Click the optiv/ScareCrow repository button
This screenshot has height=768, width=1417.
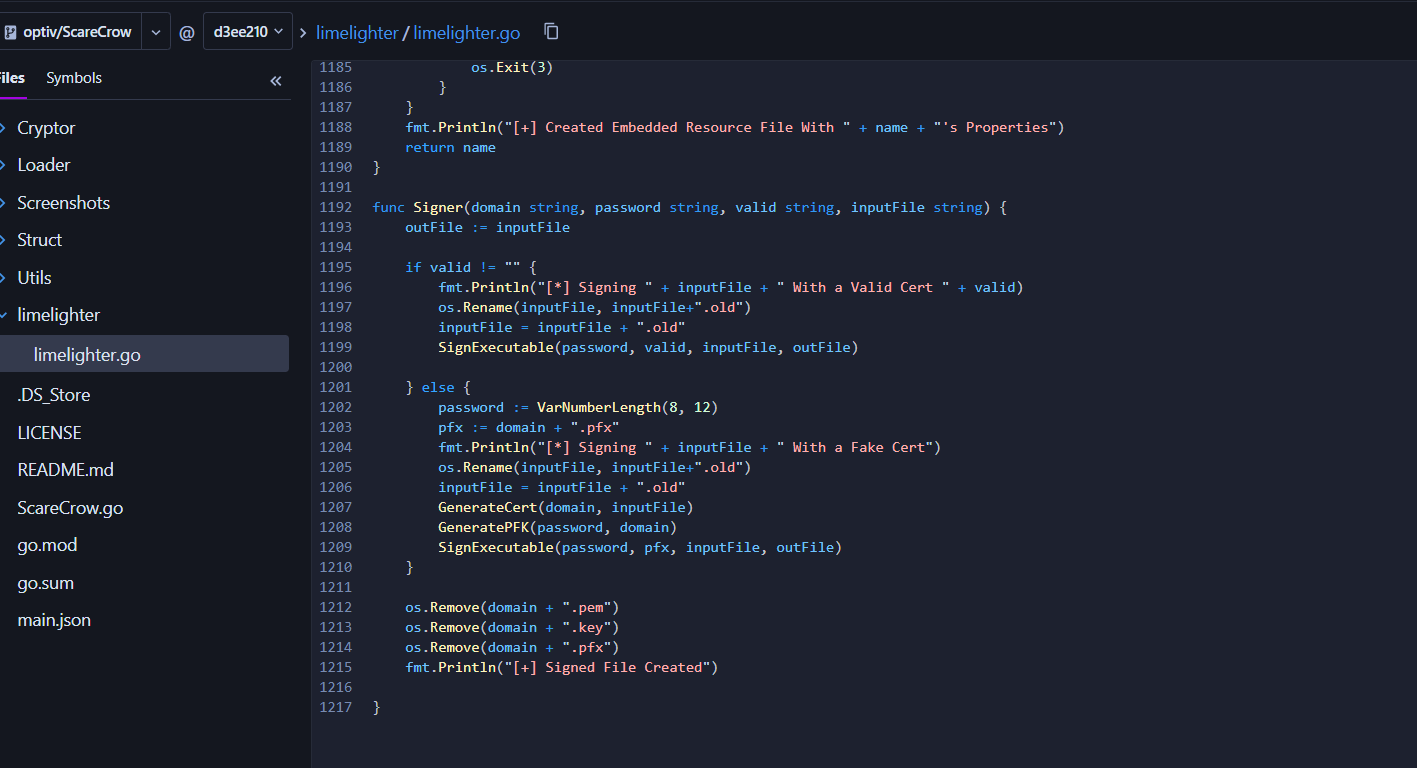[x=68, y=32]
